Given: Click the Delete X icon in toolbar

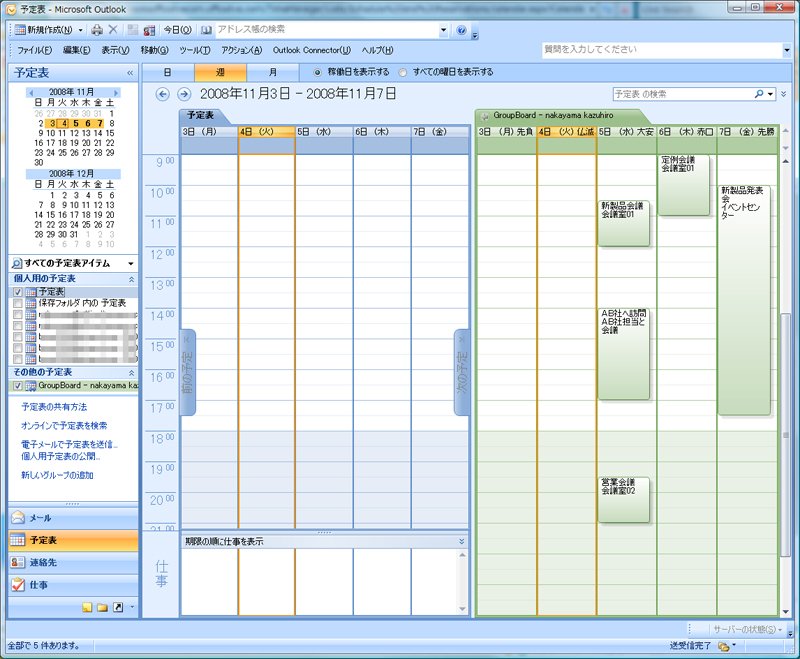Looking at the screenshot, I should click(x=113, y=30).
